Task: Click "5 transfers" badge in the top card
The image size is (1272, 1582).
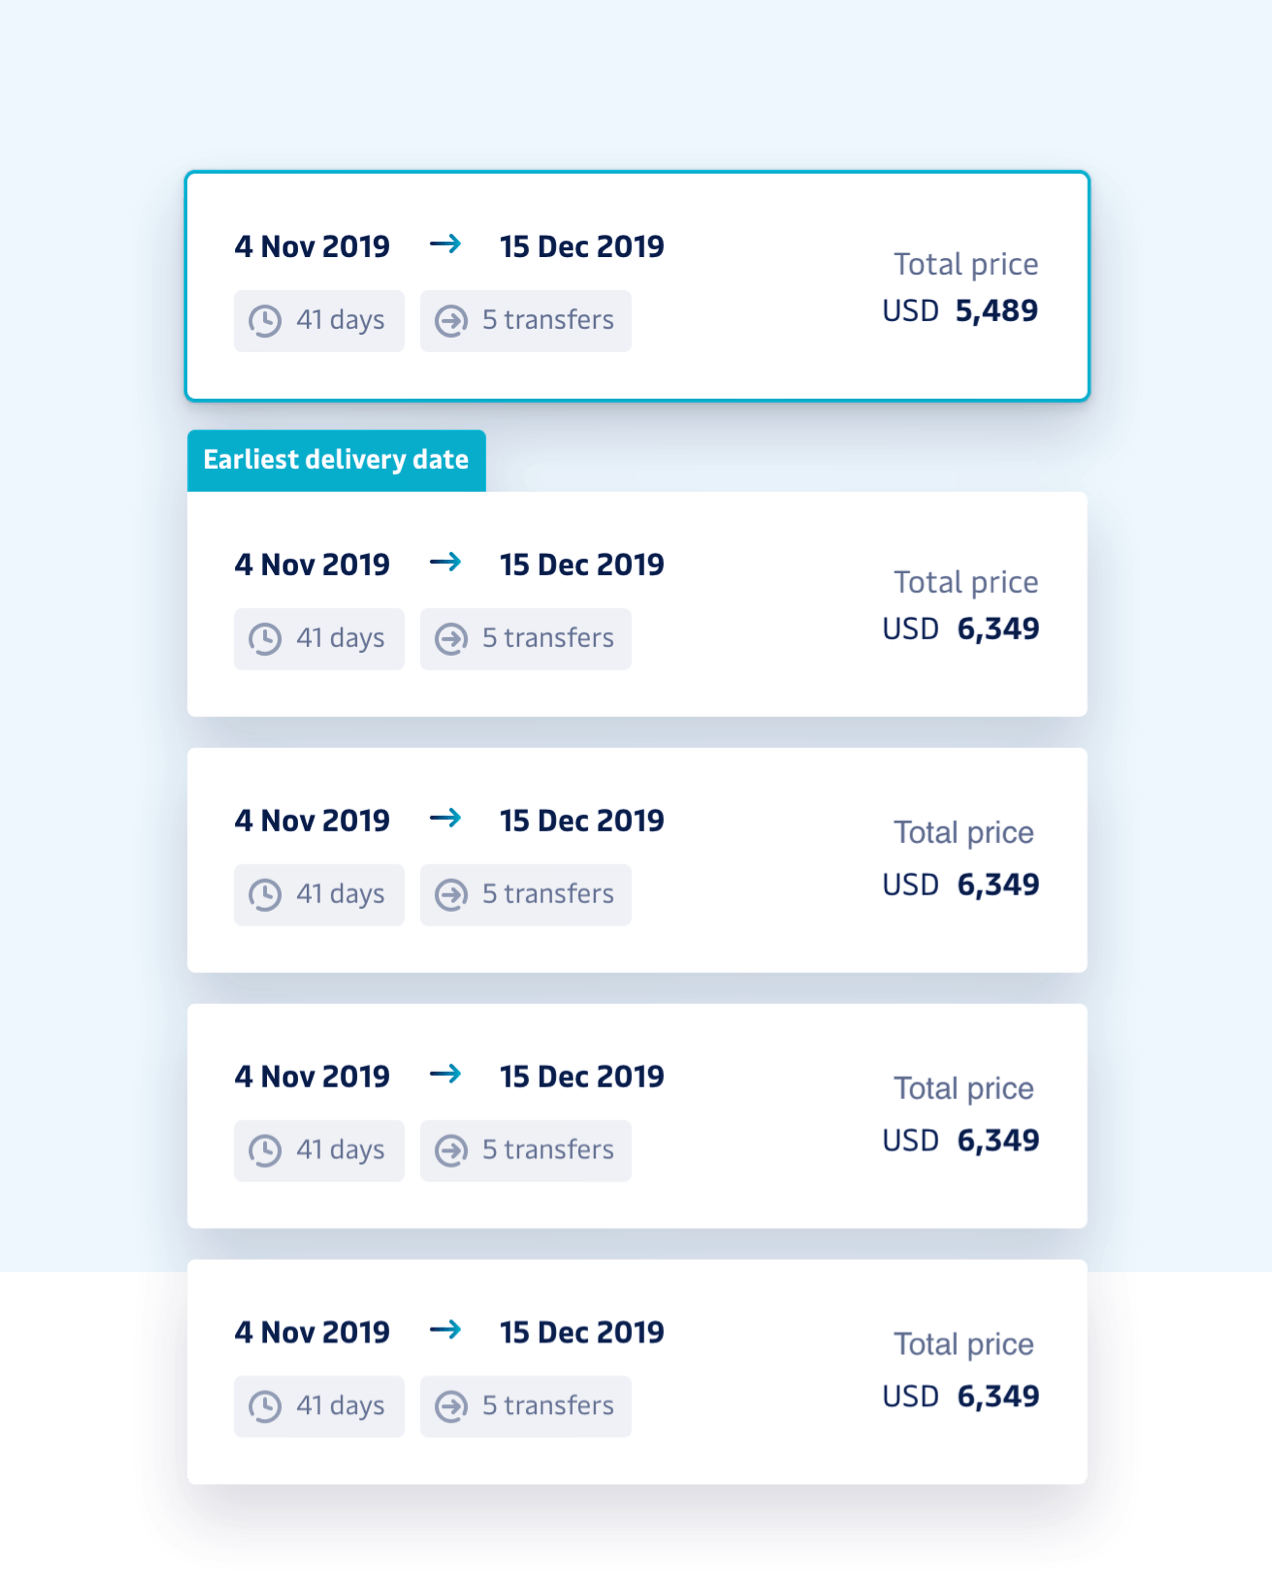Action: click(x=525, y=321)
